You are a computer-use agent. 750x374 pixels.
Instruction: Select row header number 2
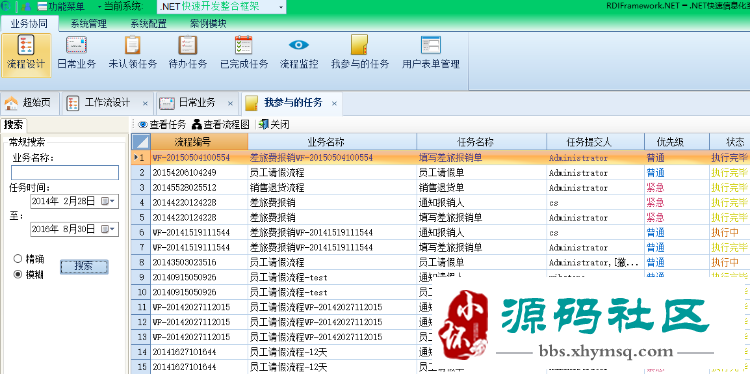click(141, 173)
